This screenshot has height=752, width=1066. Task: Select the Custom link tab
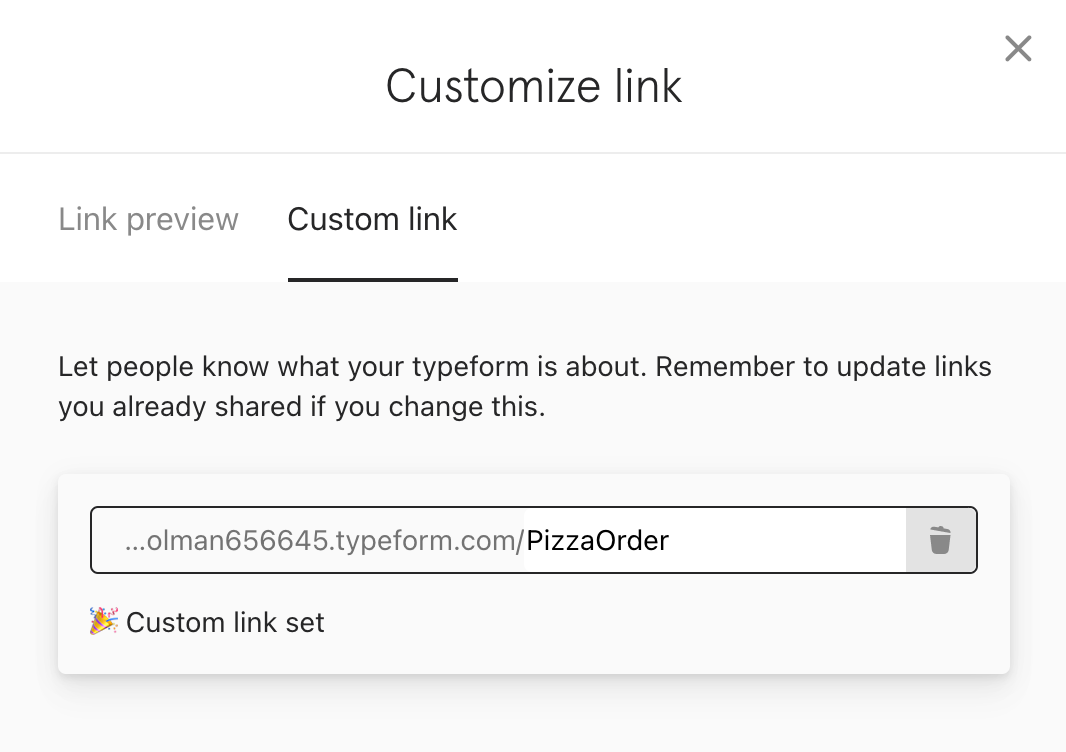point(373,219)
